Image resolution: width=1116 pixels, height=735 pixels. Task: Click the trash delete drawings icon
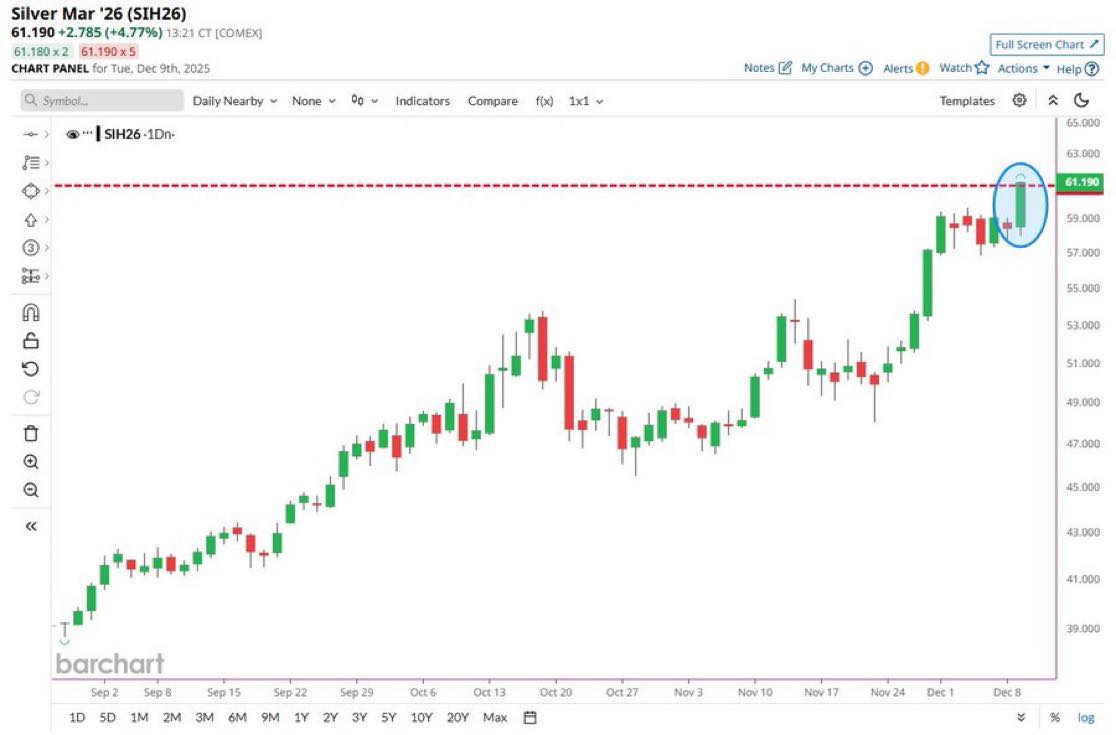[x=30, y=433]
